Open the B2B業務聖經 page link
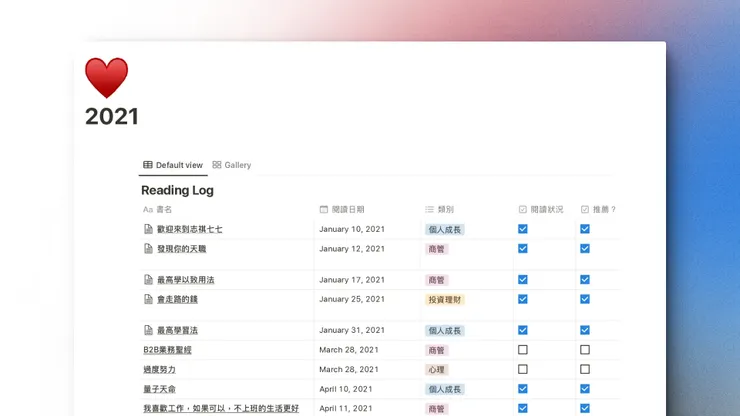 click(x=168, y=350)
